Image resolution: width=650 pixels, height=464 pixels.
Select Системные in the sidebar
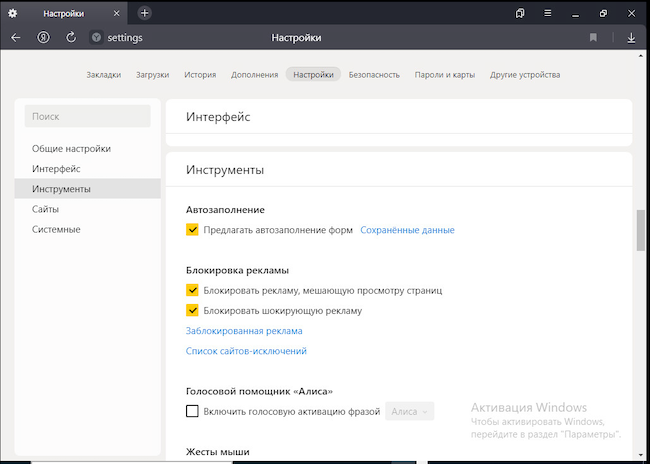point(56,229)
